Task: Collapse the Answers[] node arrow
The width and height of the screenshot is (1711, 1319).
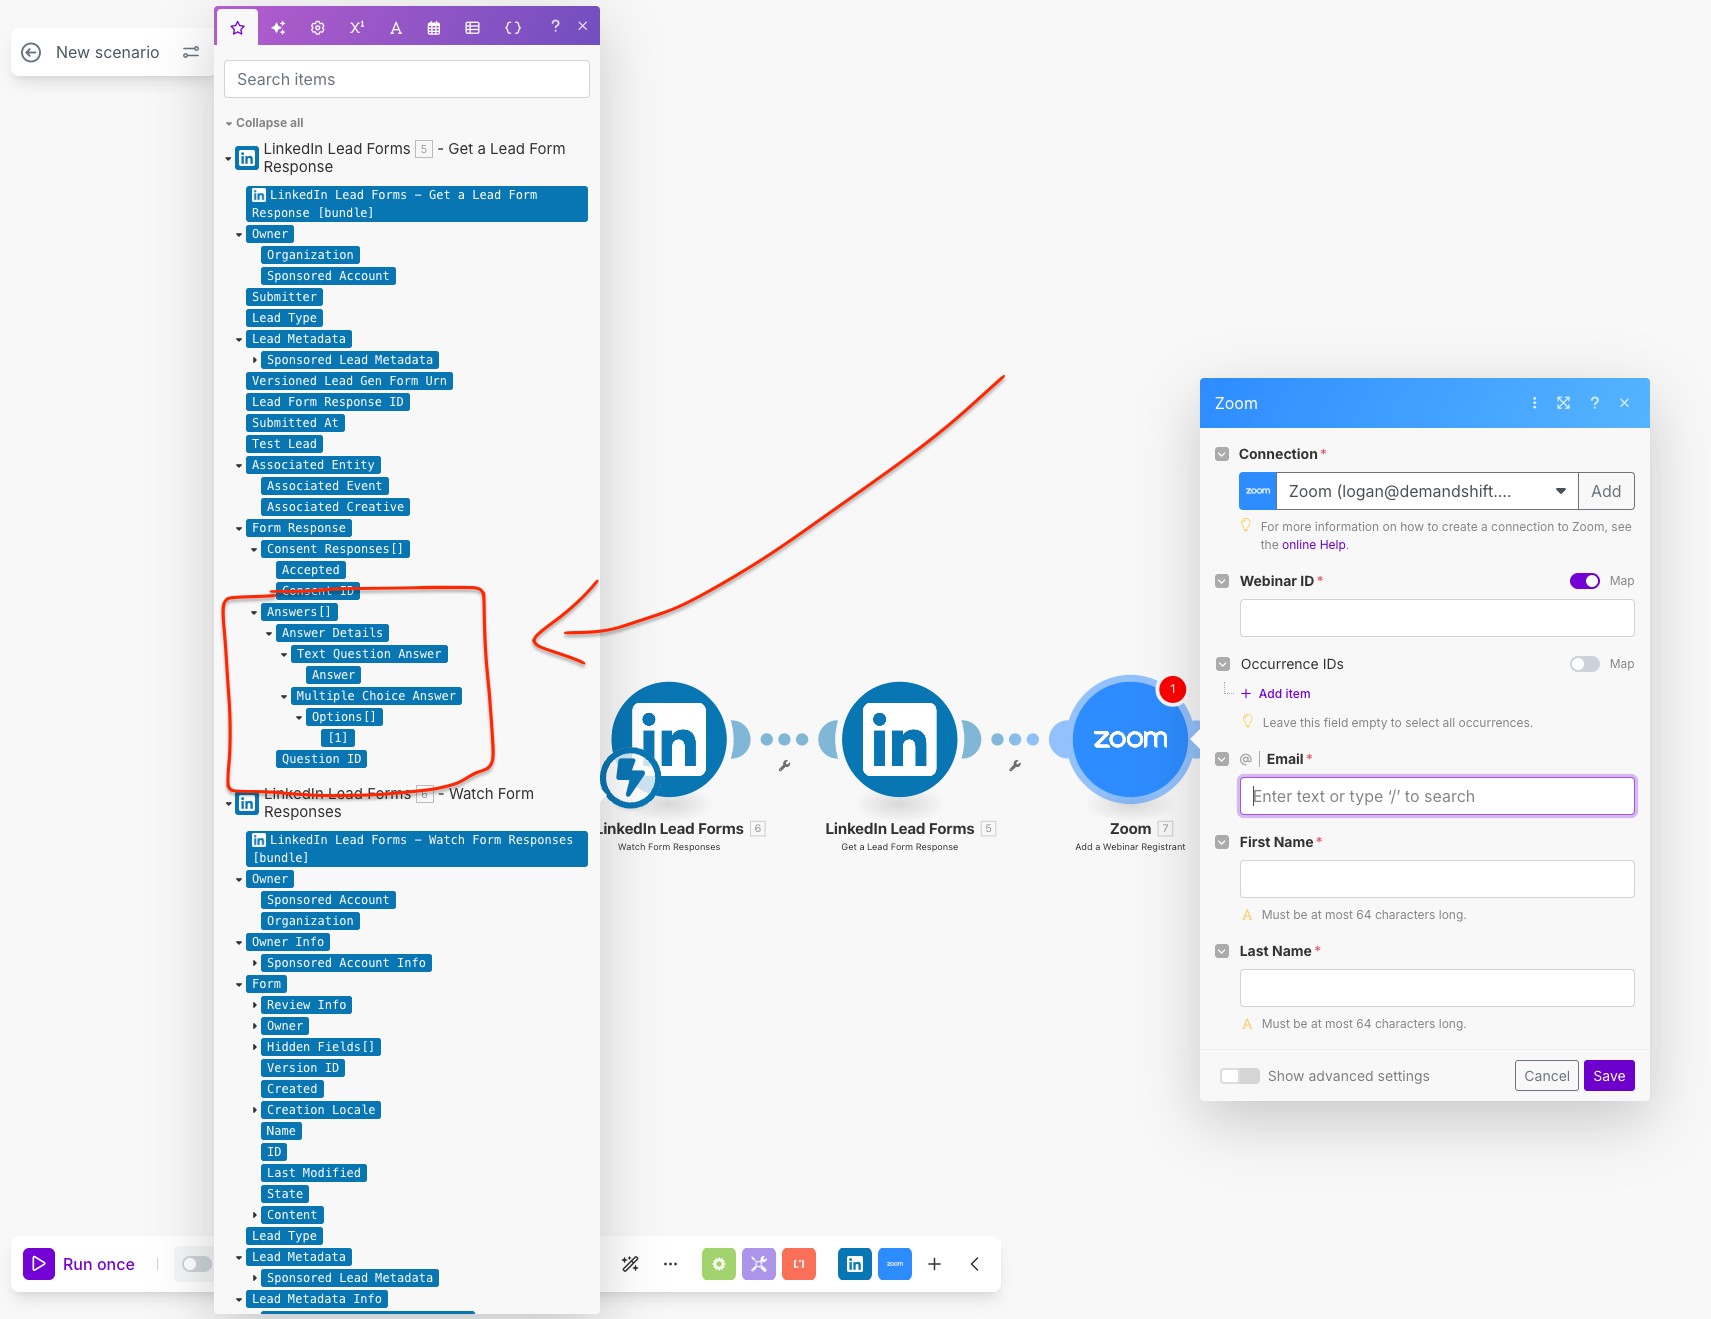Action: coord(254,613)
